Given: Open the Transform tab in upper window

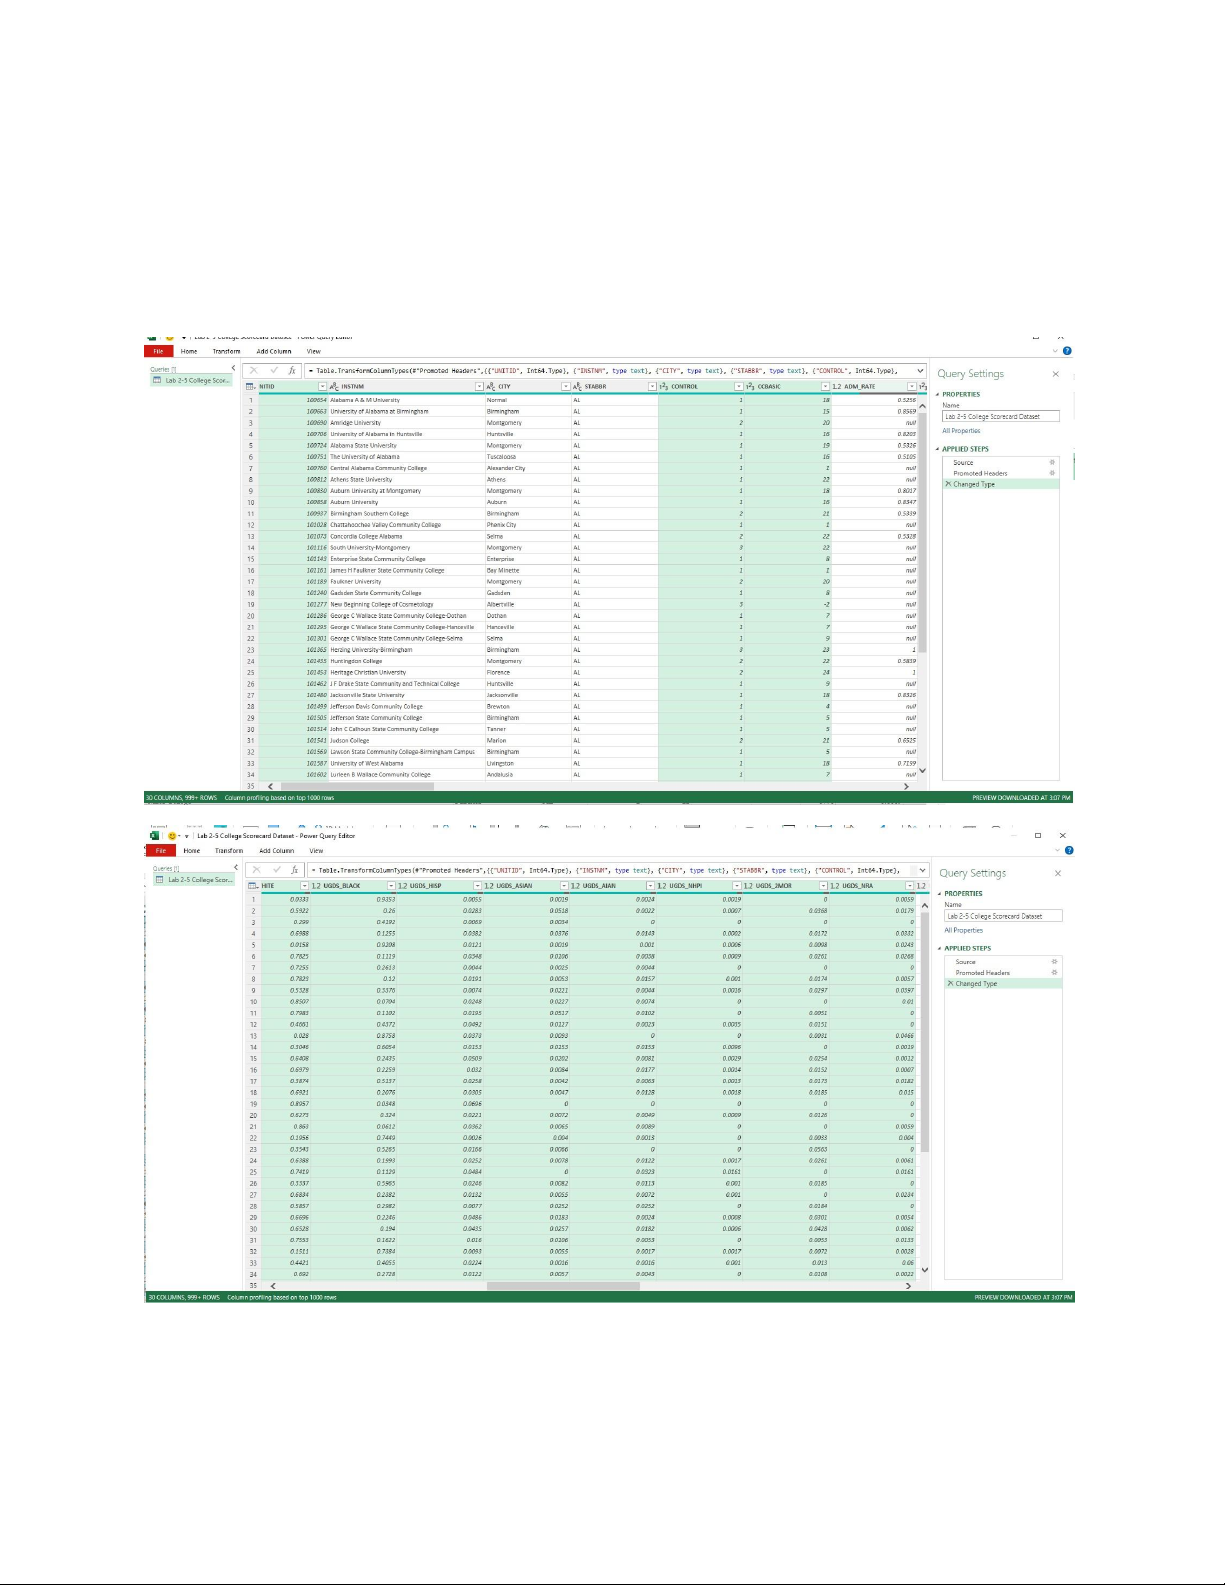Looking at the screenshot, I should 226,352.
